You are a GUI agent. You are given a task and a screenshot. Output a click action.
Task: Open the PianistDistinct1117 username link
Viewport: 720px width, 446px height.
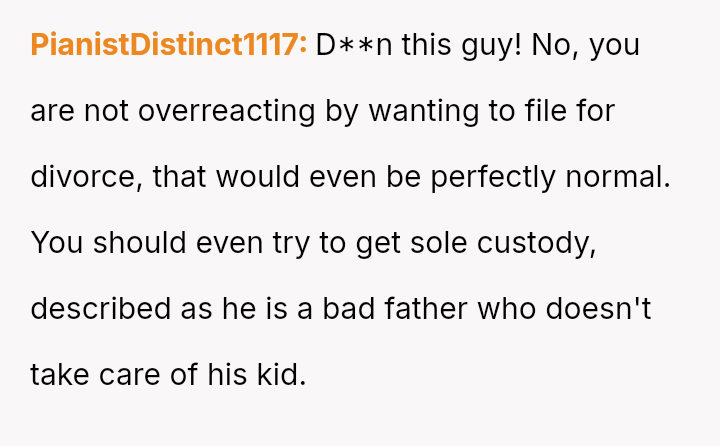[x=168, y=45]
